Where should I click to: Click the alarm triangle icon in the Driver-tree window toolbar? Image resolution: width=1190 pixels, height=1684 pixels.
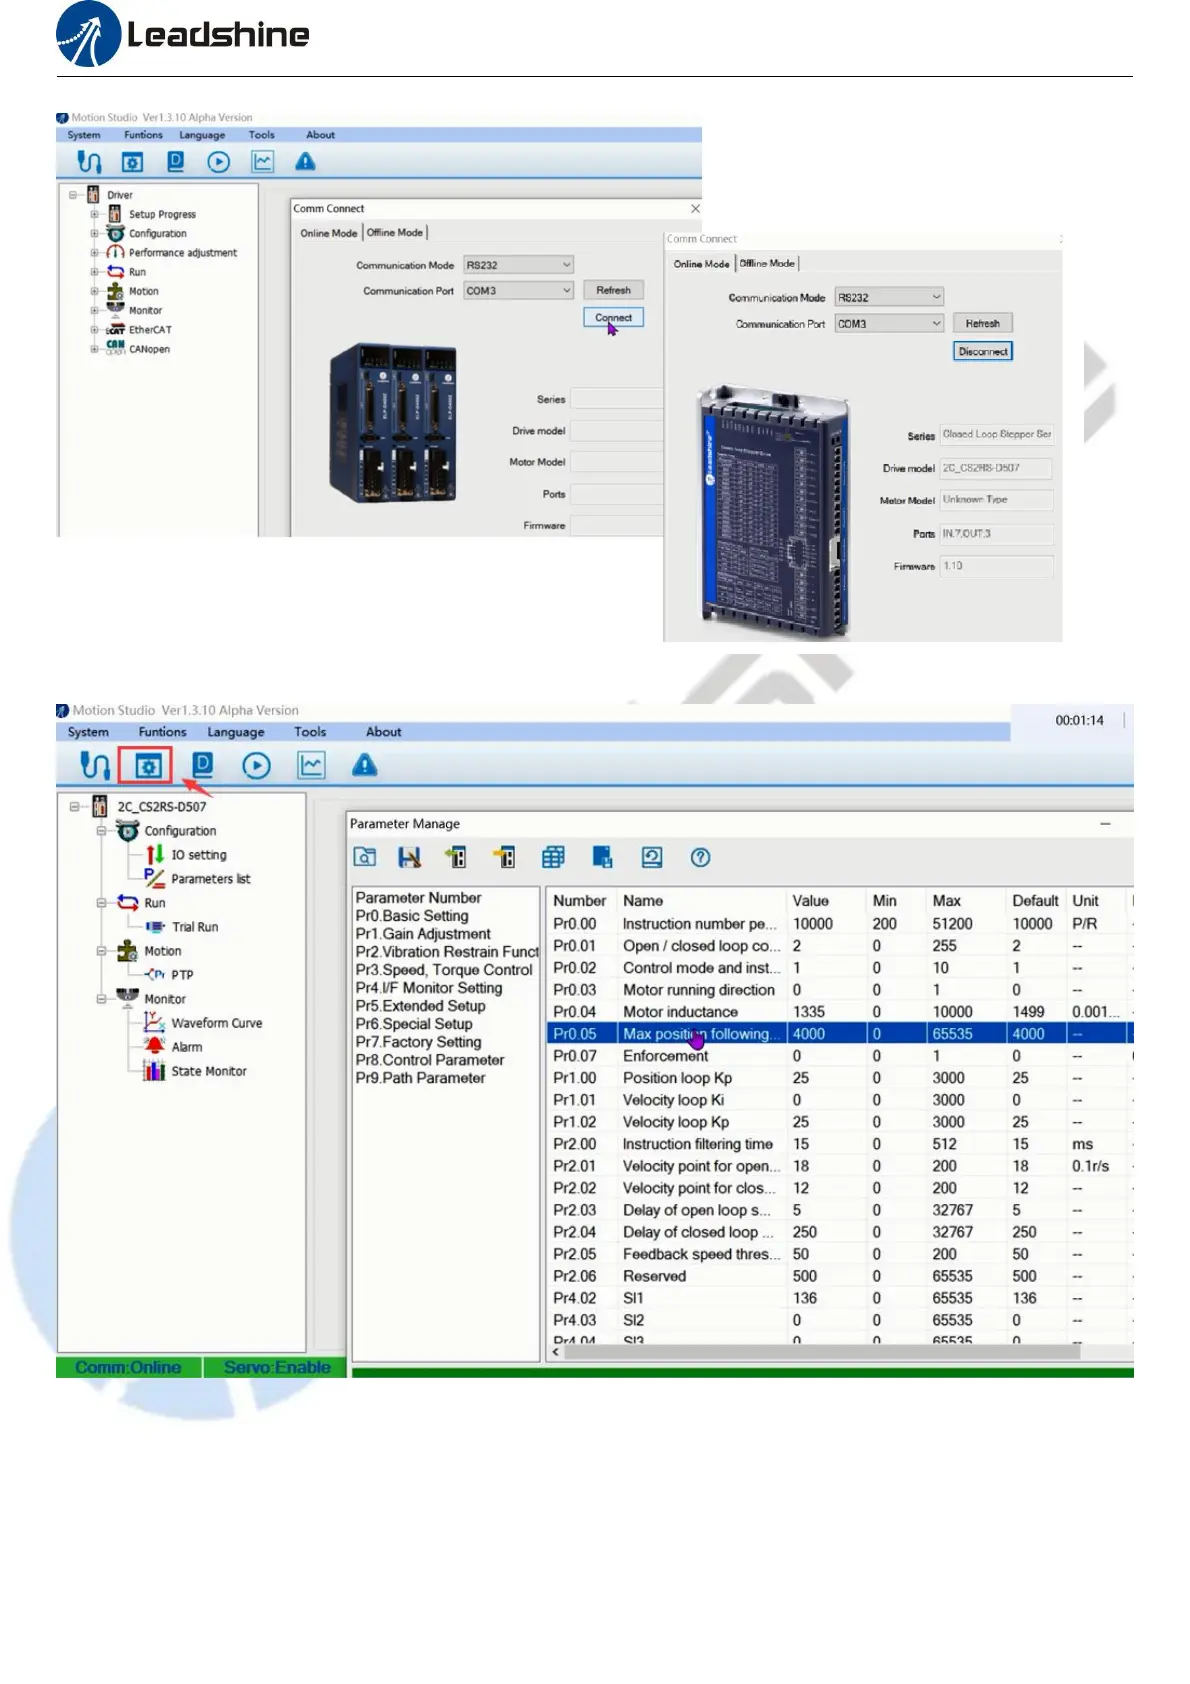point(305,161)
